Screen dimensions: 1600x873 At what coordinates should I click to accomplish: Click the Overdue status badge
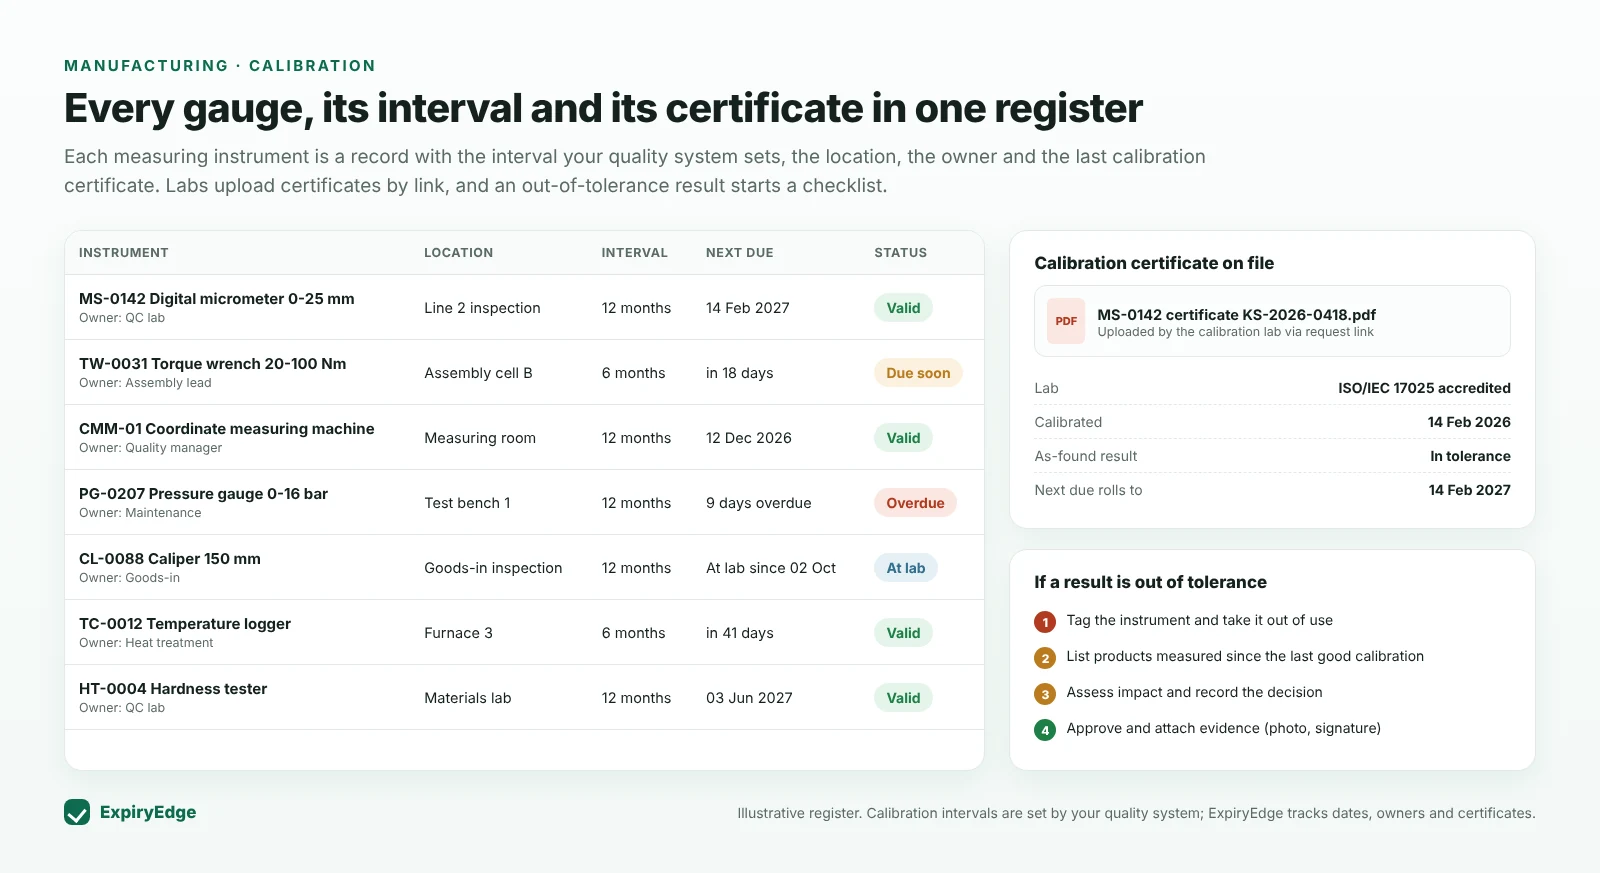915,503
